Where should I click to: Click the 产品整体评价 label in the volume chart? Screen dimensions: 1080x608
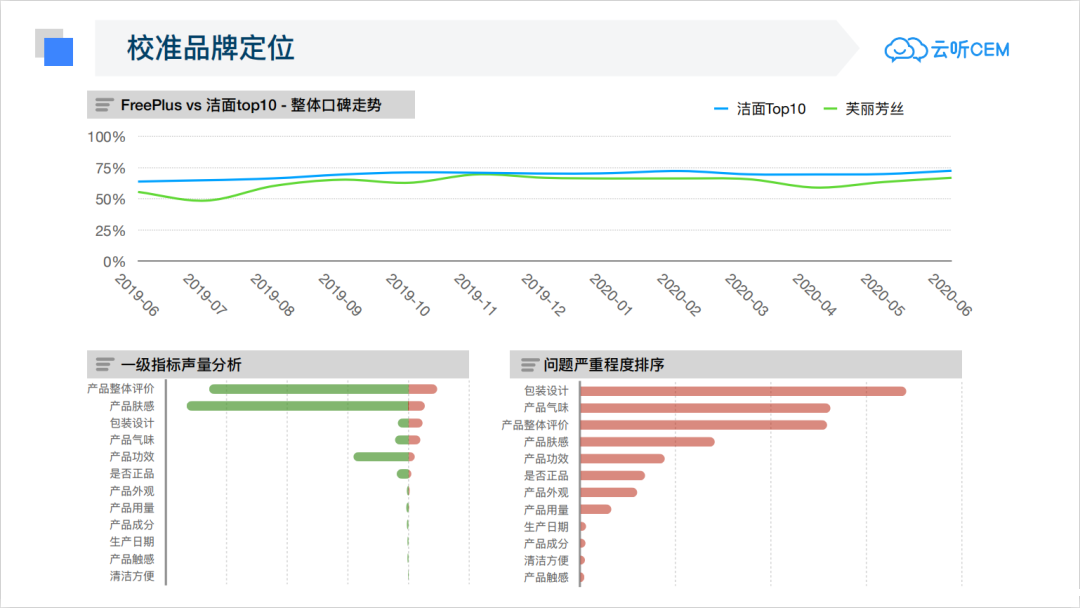121,389
